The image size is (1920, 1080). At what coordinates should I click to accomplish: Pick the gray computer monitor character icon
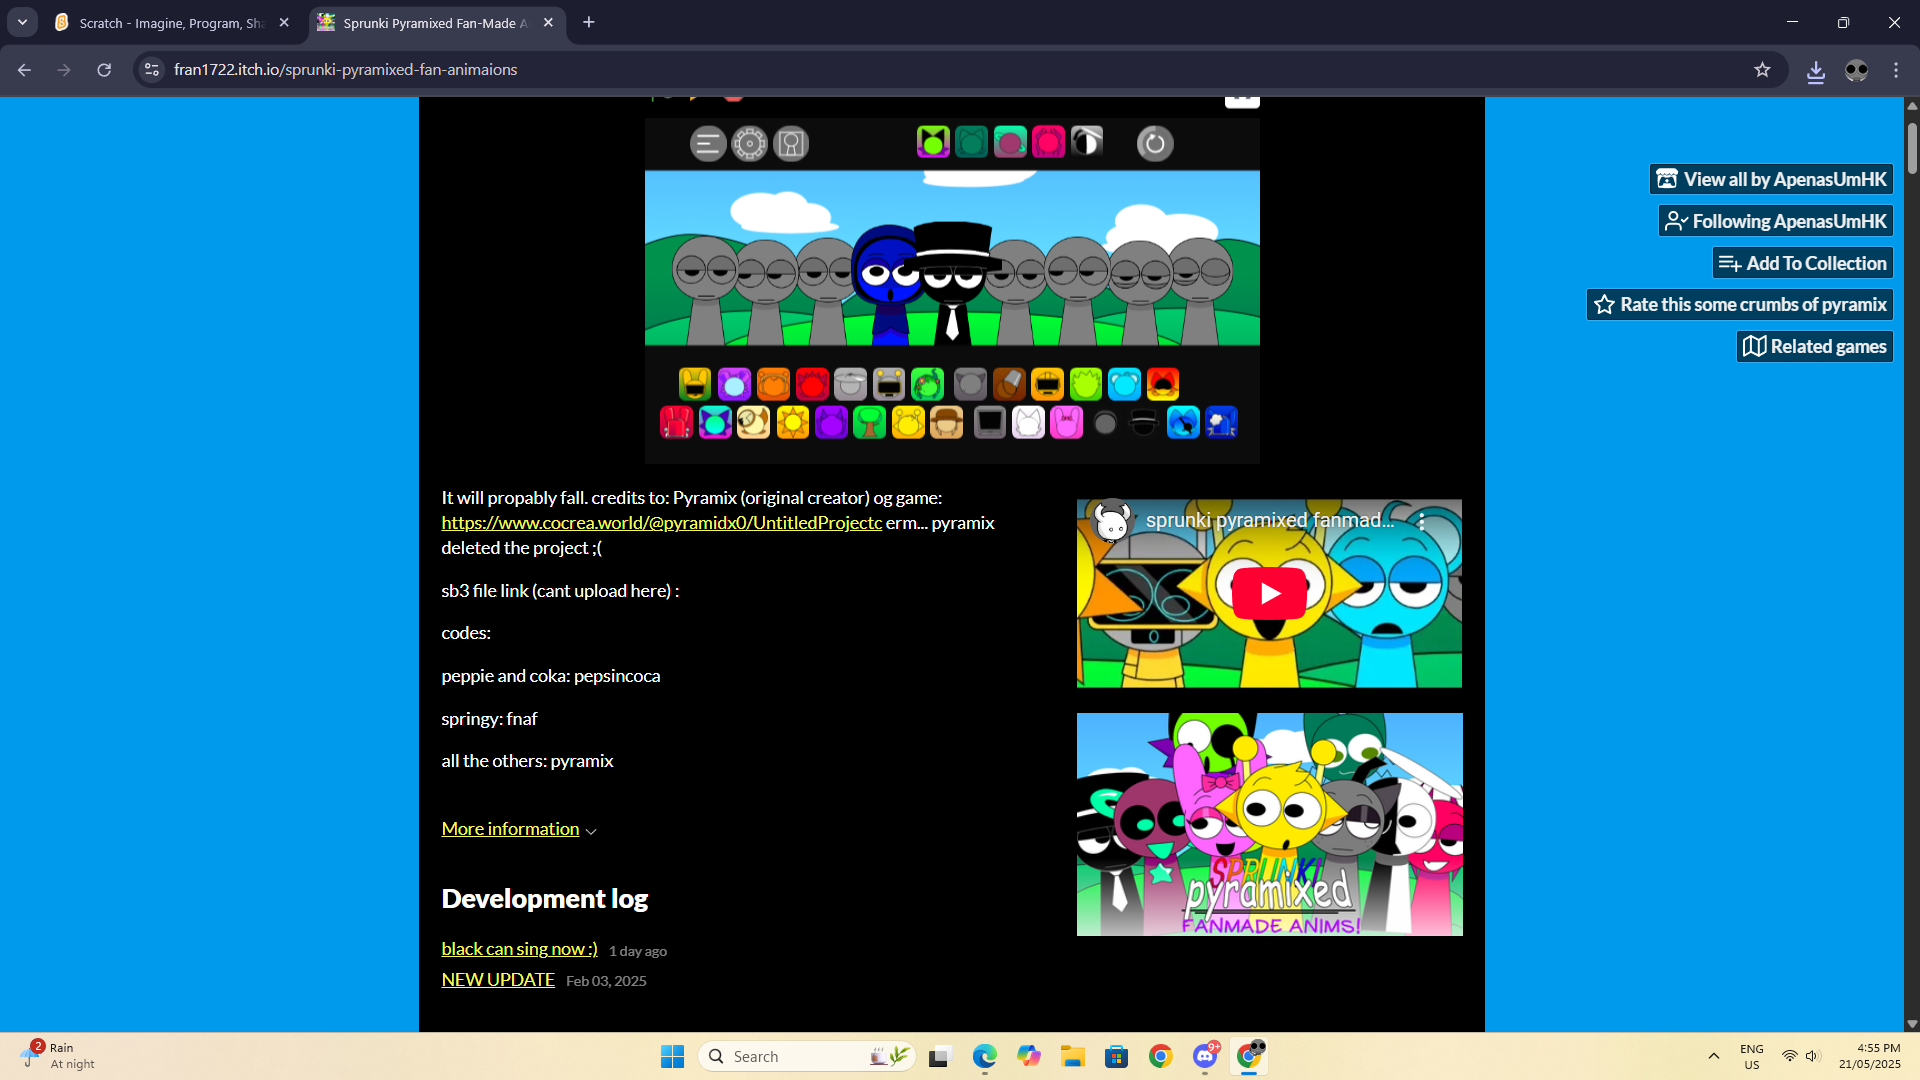tap(990, 423)
